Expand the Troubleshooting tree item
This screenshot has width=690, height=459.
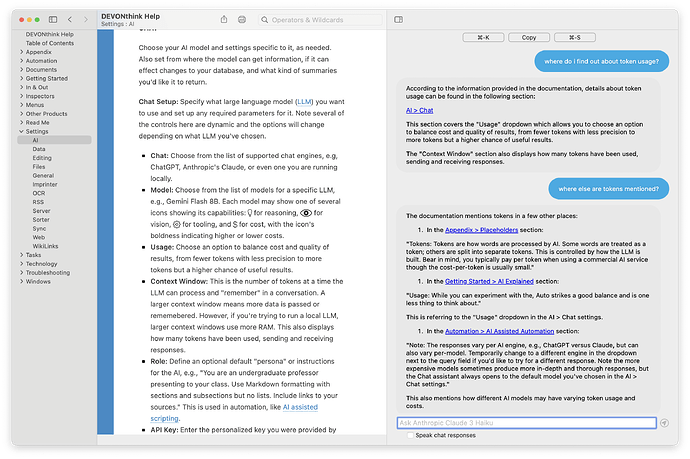(x=20, y=272)
